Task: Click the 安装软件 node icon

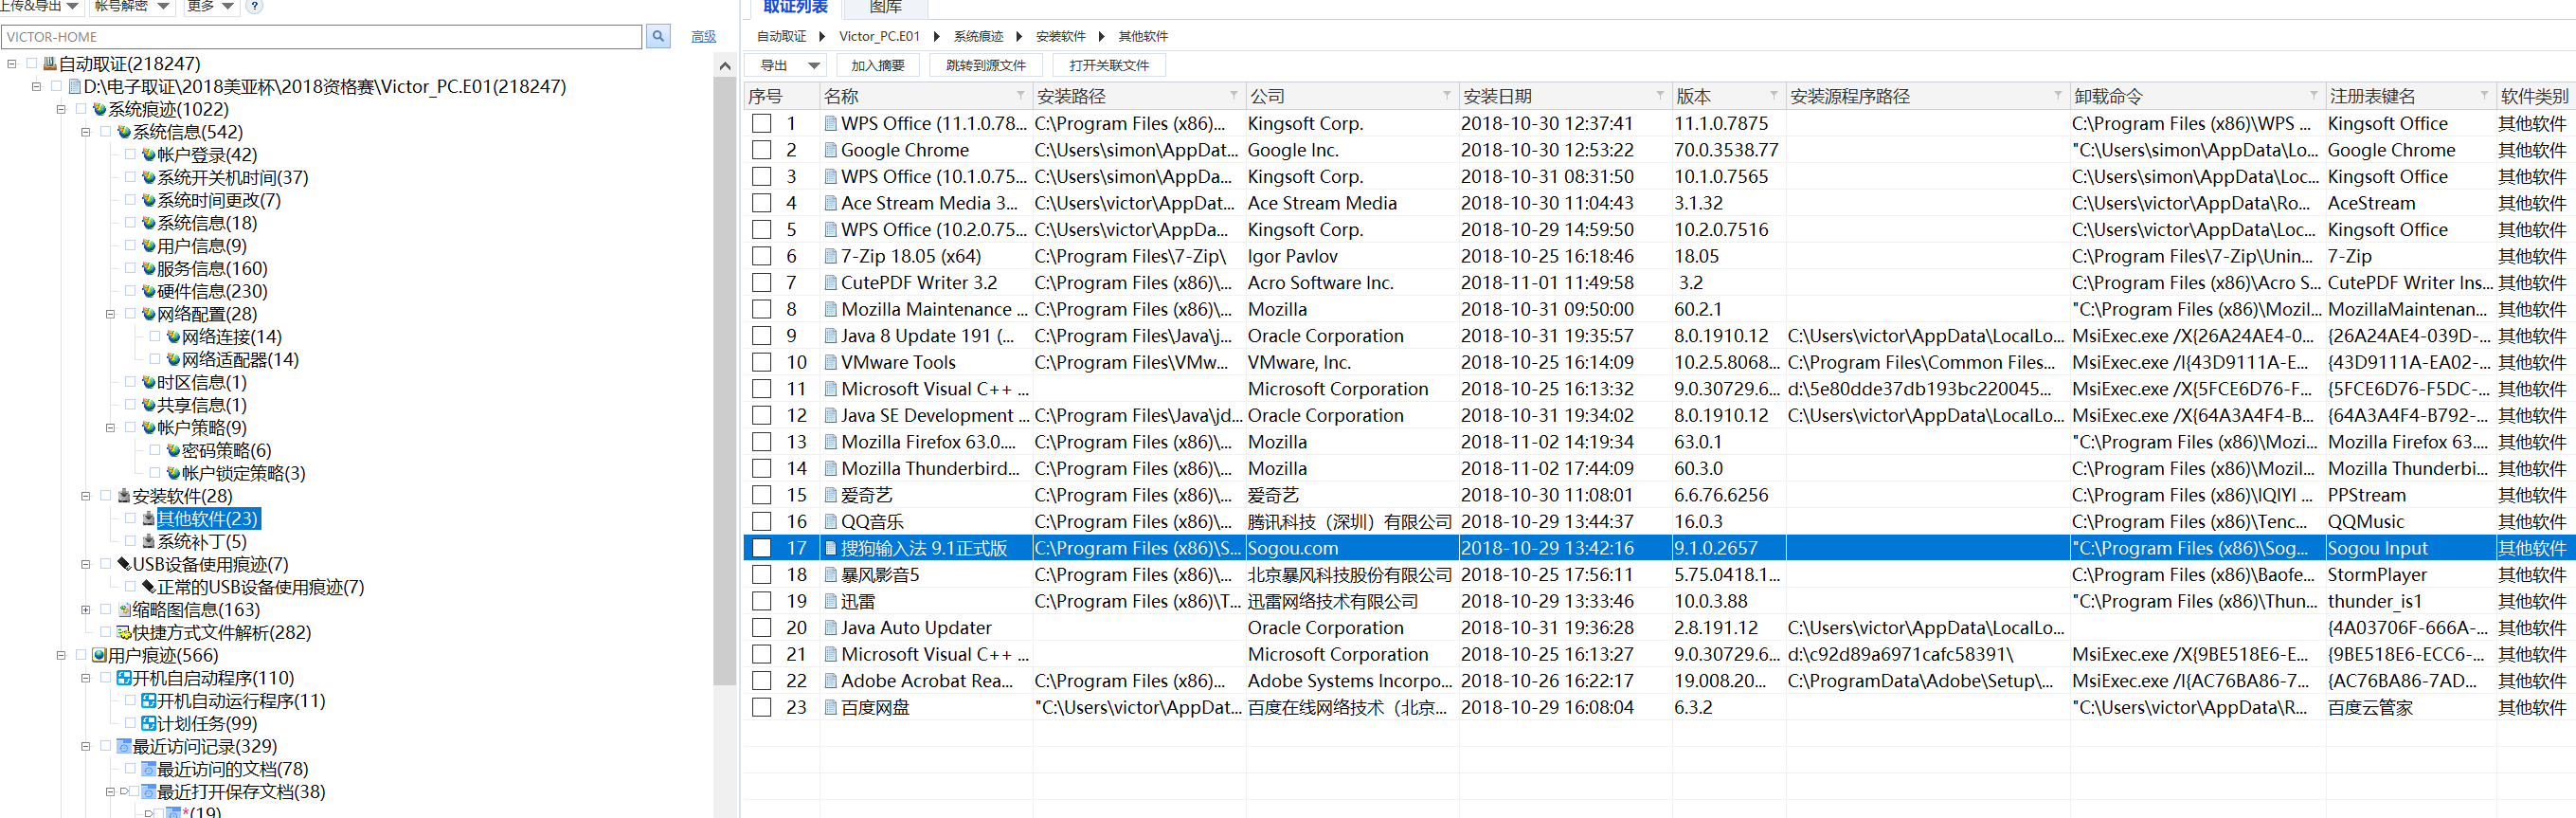Action: [124, 496]
